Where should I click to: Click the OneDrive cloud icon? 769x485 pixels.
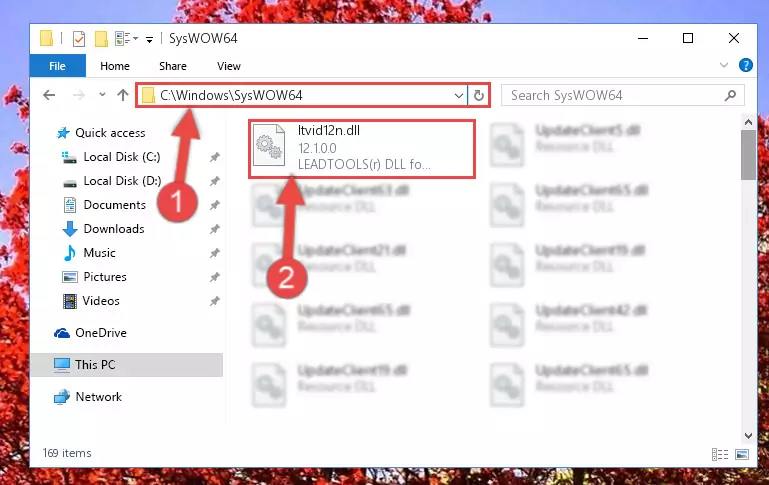pyautogui.click(x=62, y=333)
